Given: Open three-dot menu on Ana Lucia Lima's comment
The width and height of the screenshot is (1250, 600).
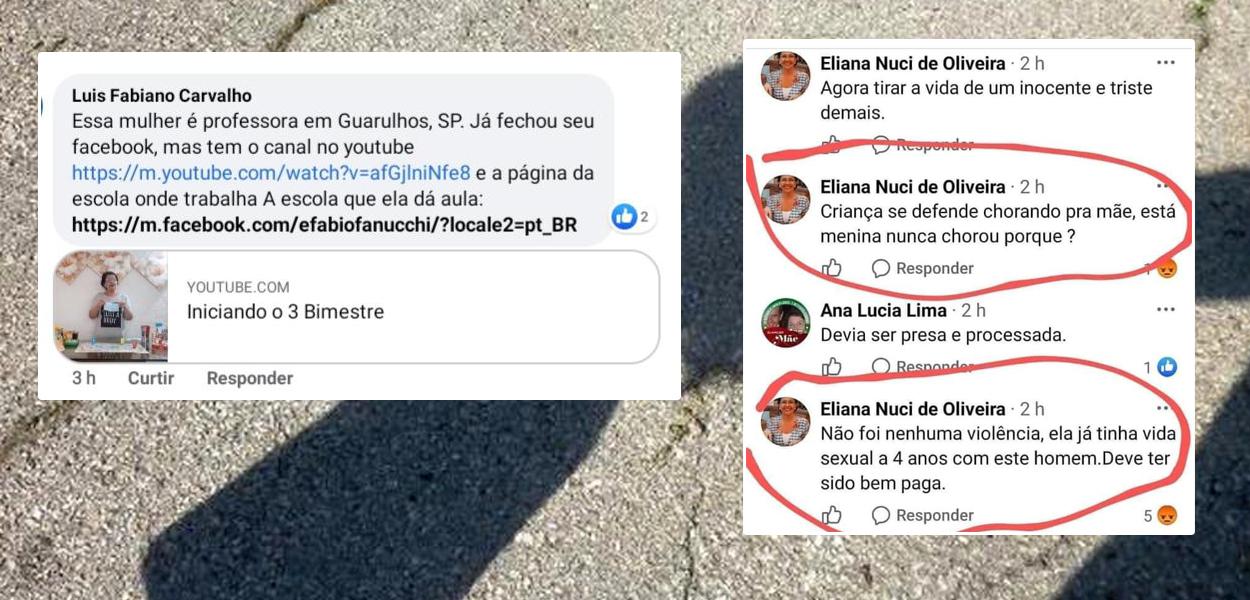Looking at the screenshot, I should pyautogui.click(x=1165, y=310).
